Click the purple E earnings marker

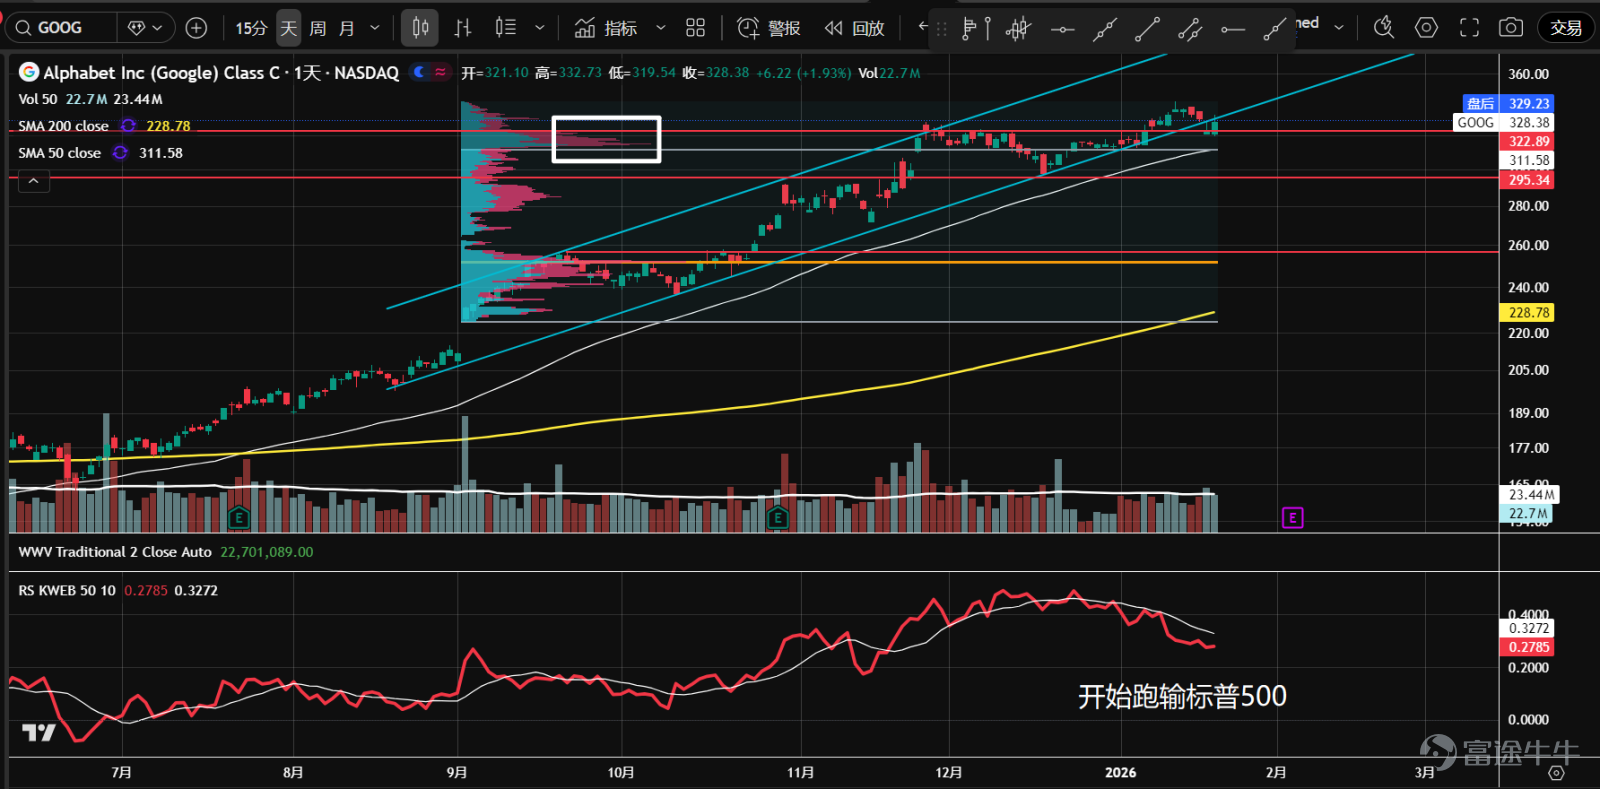coord(1293,518)
